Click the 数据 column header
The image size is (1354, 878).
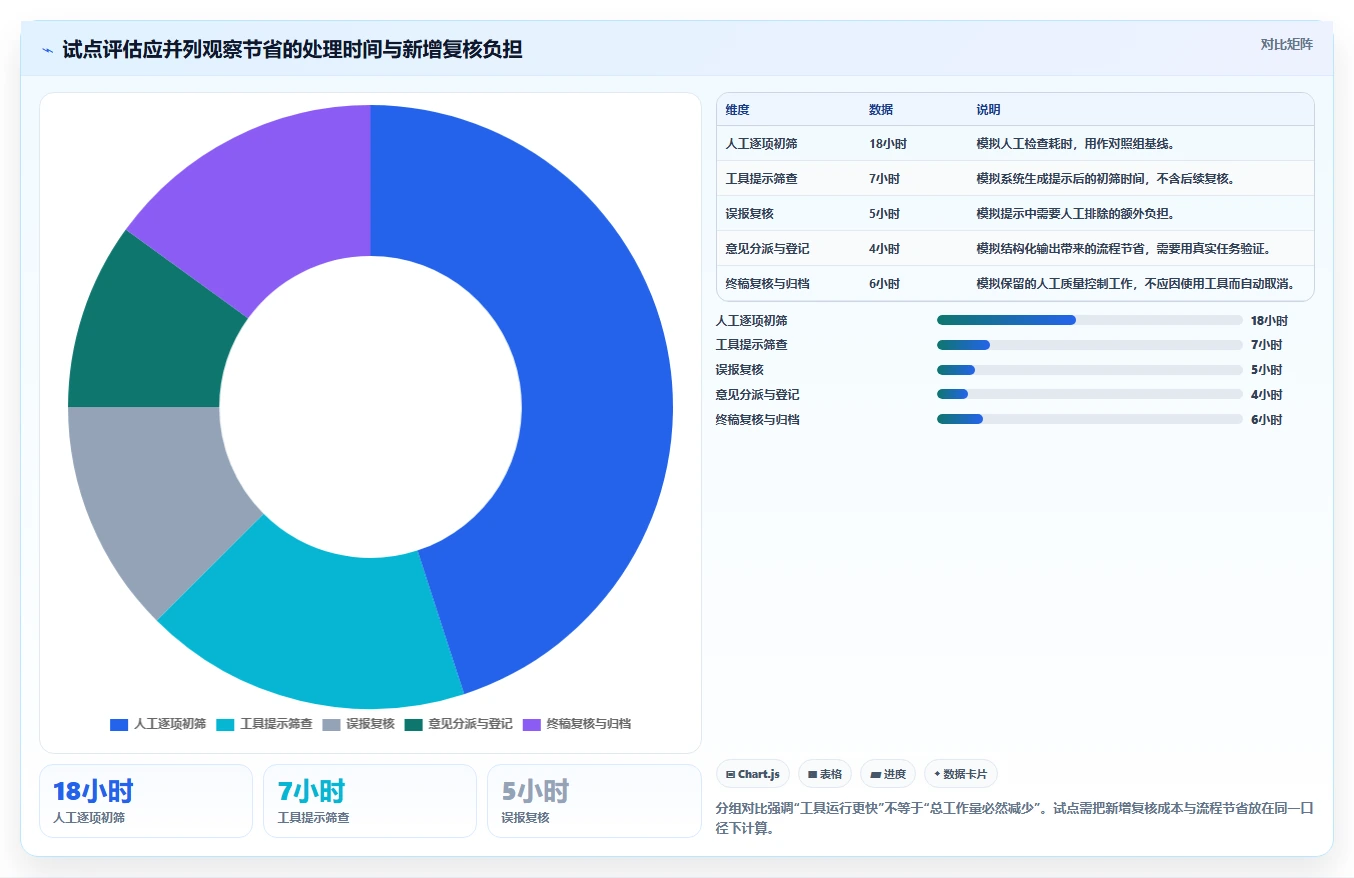click(x=881, y=110)
